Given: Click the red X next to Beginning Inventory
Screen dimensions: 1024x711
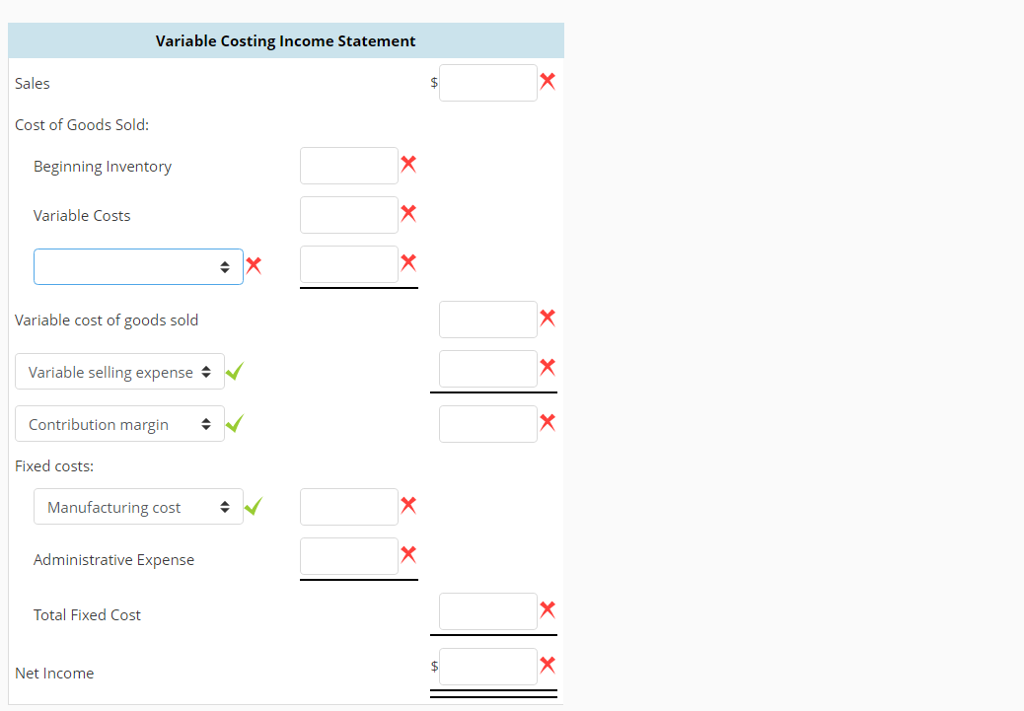Looking at the screenshot, I should (408, 163).
